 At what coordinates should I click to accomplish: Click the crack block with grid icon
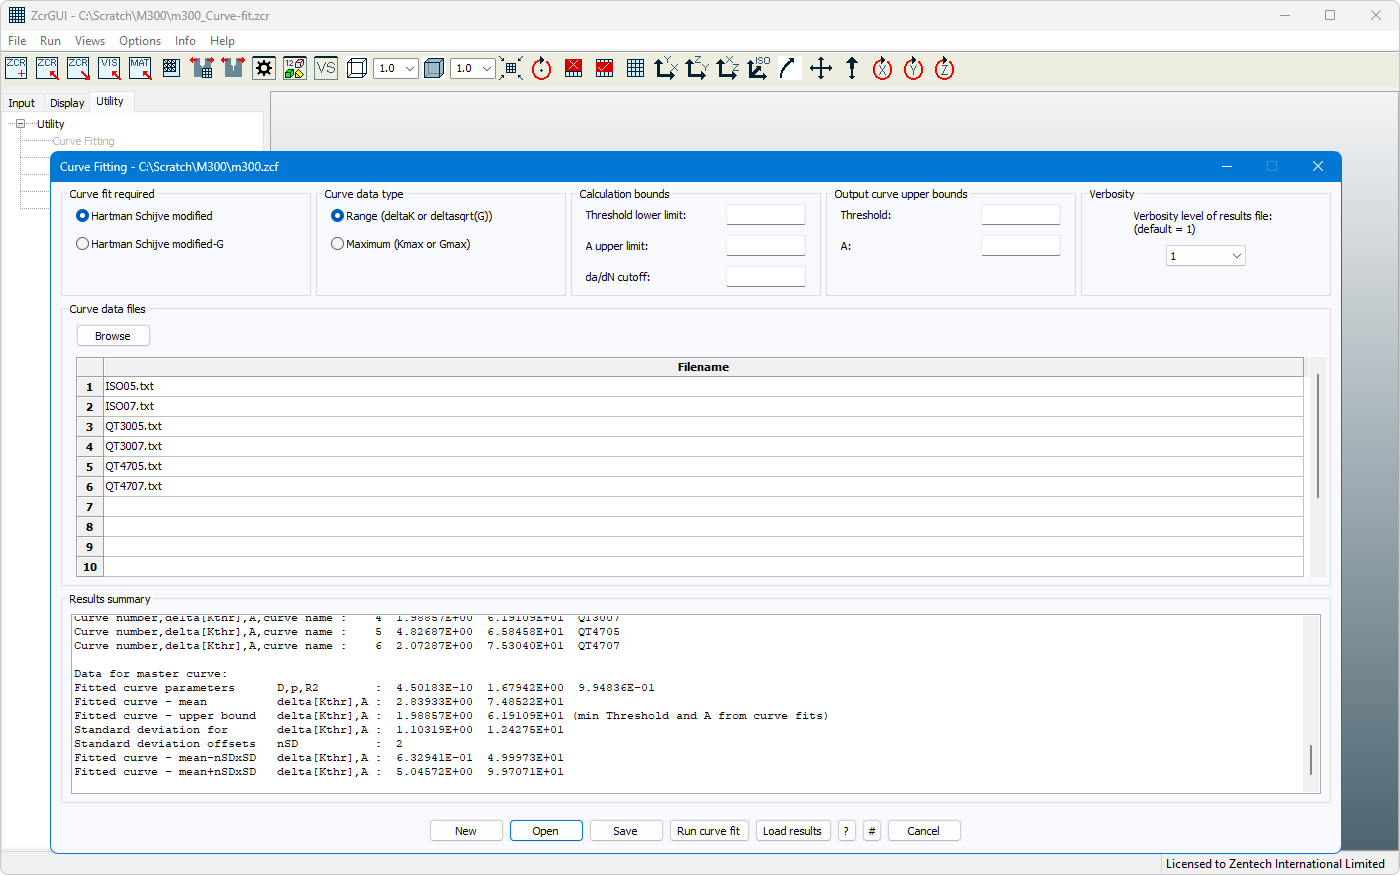coord(202,68)
